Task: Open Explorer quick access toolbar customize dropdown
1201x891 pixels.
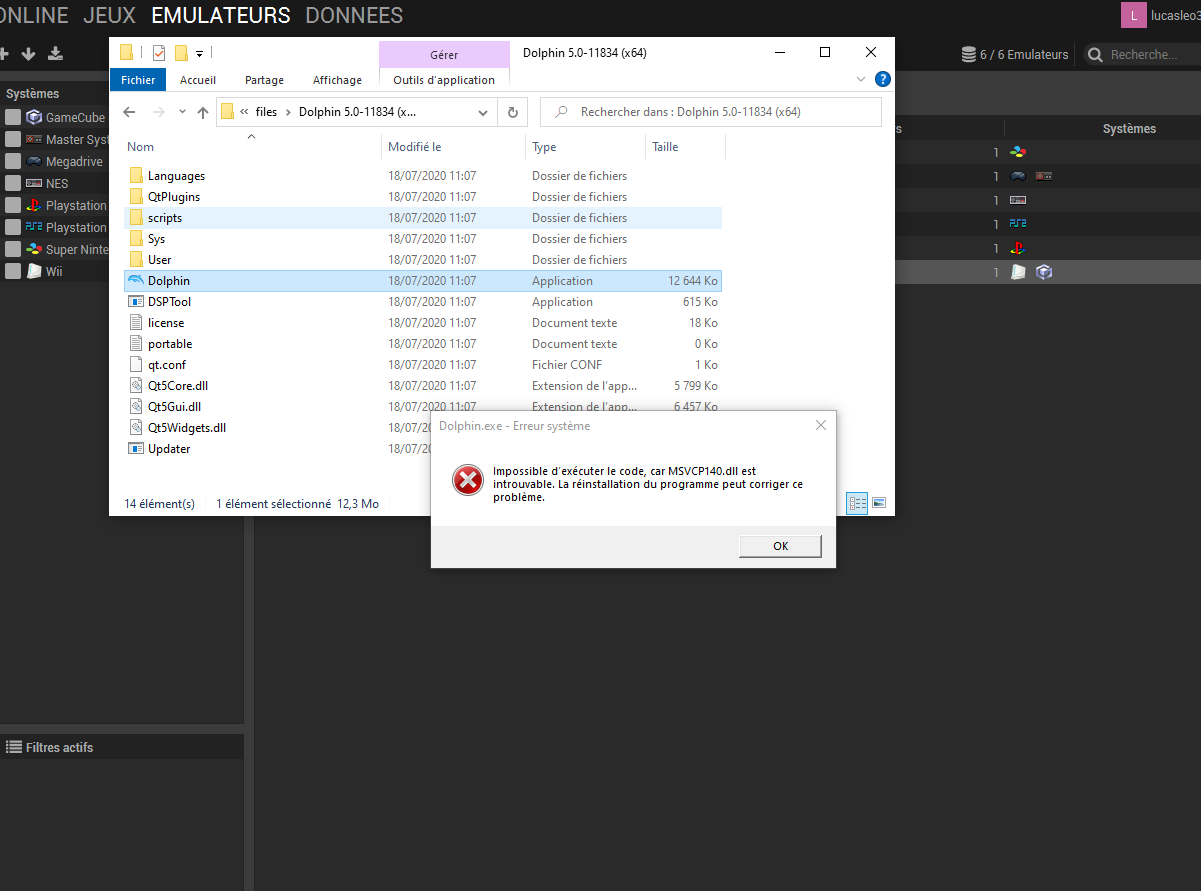Action: click(199, 54)
